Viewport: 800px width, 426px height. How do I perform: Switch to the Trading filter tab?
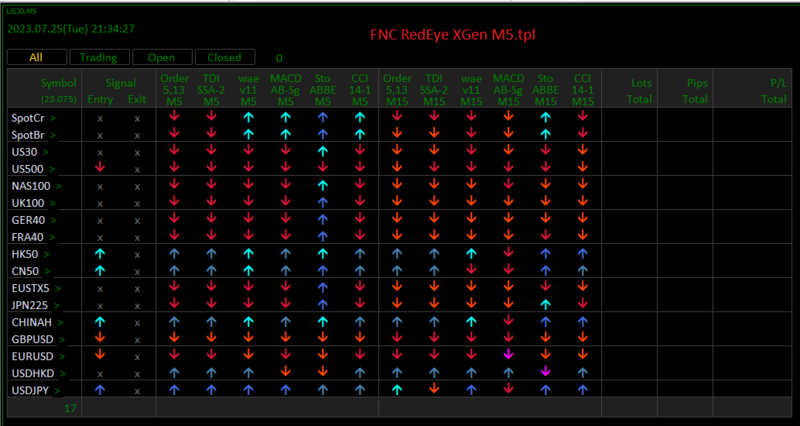[x=99, y=57]
